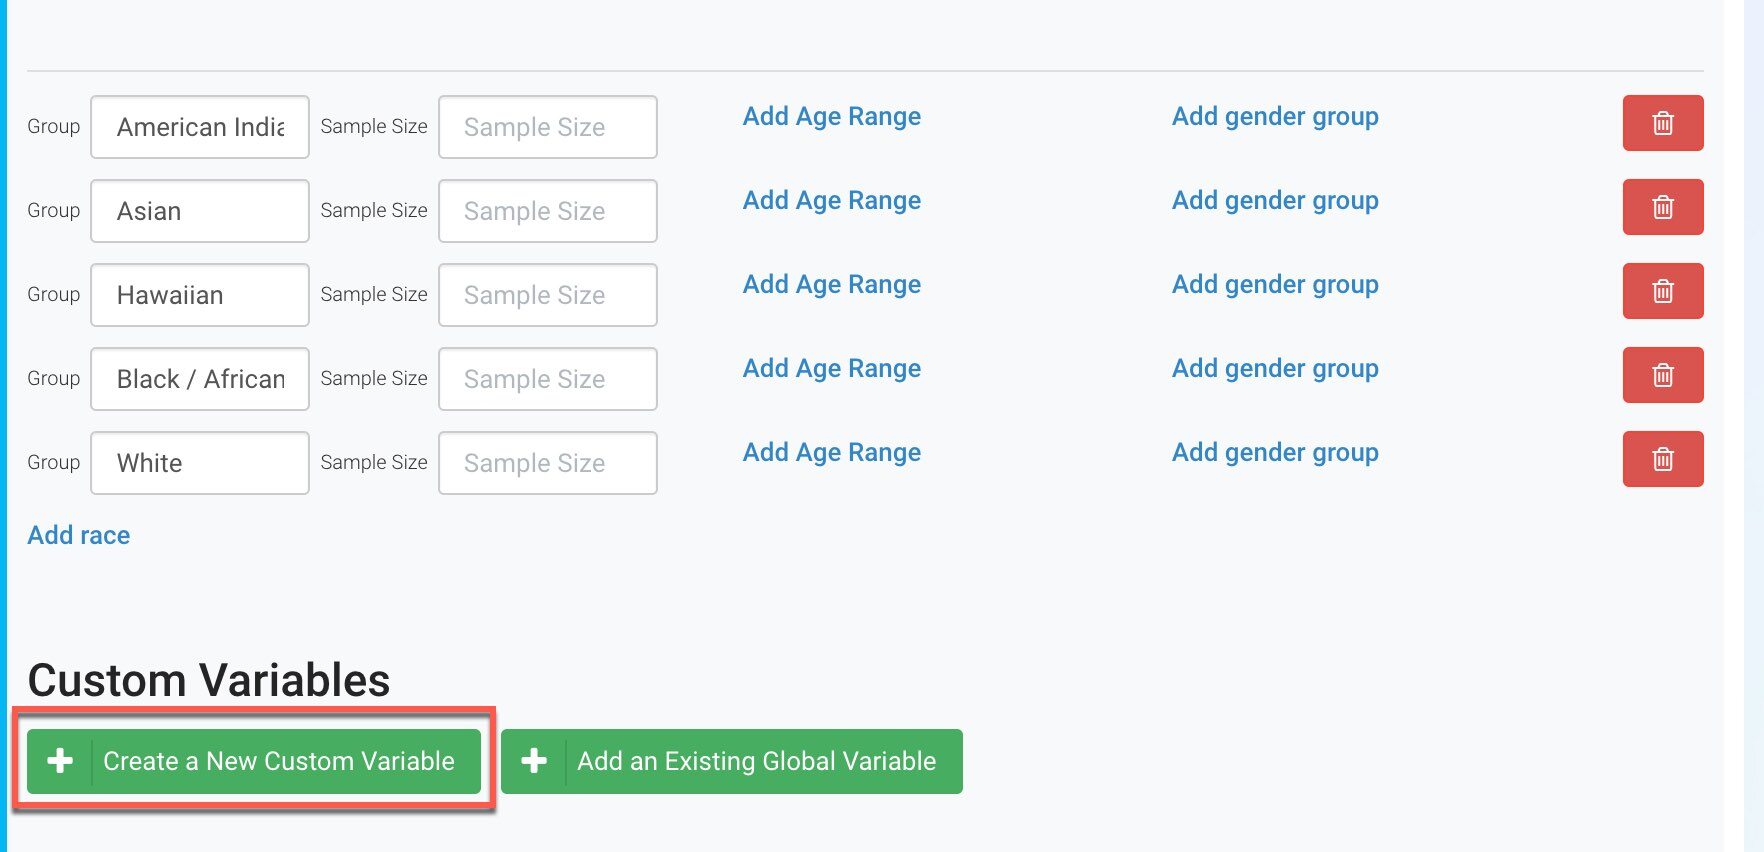Remove the White group using trash button
Screen dimensions: 1764x852
pos(1662,459)
